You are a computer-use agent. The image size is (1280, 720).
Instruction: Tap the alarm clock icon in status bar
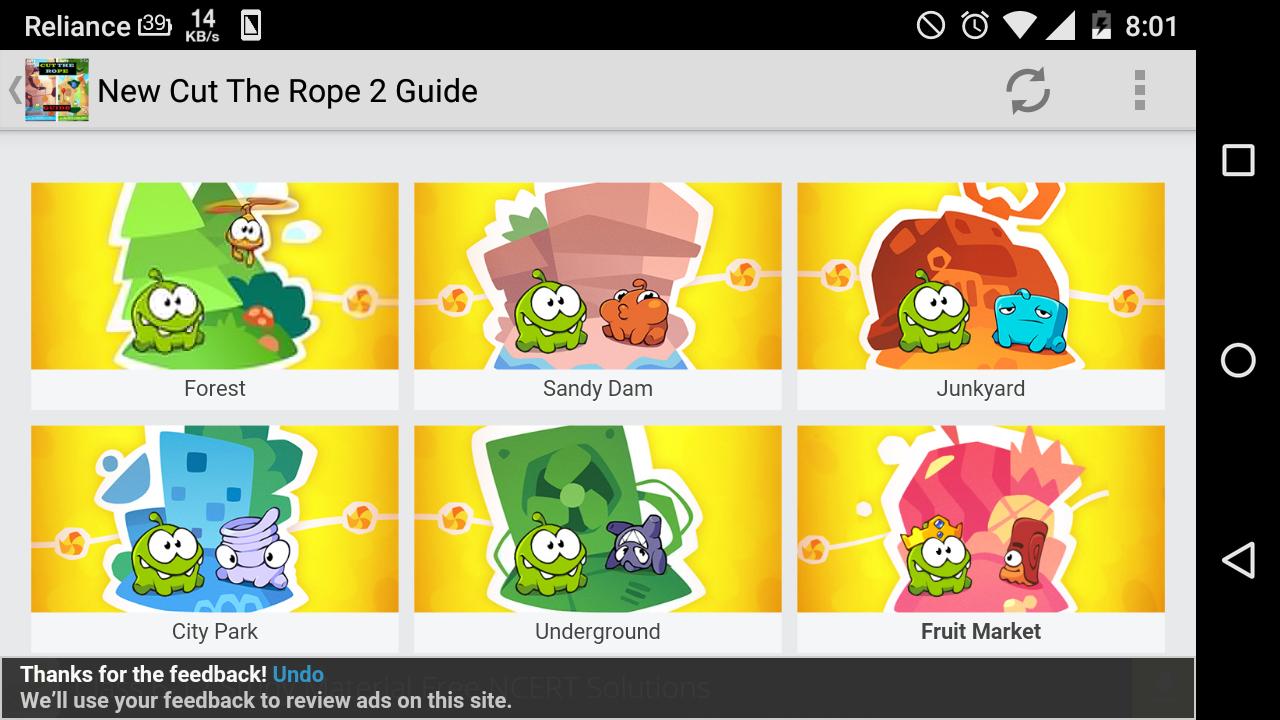pos(975,24)
